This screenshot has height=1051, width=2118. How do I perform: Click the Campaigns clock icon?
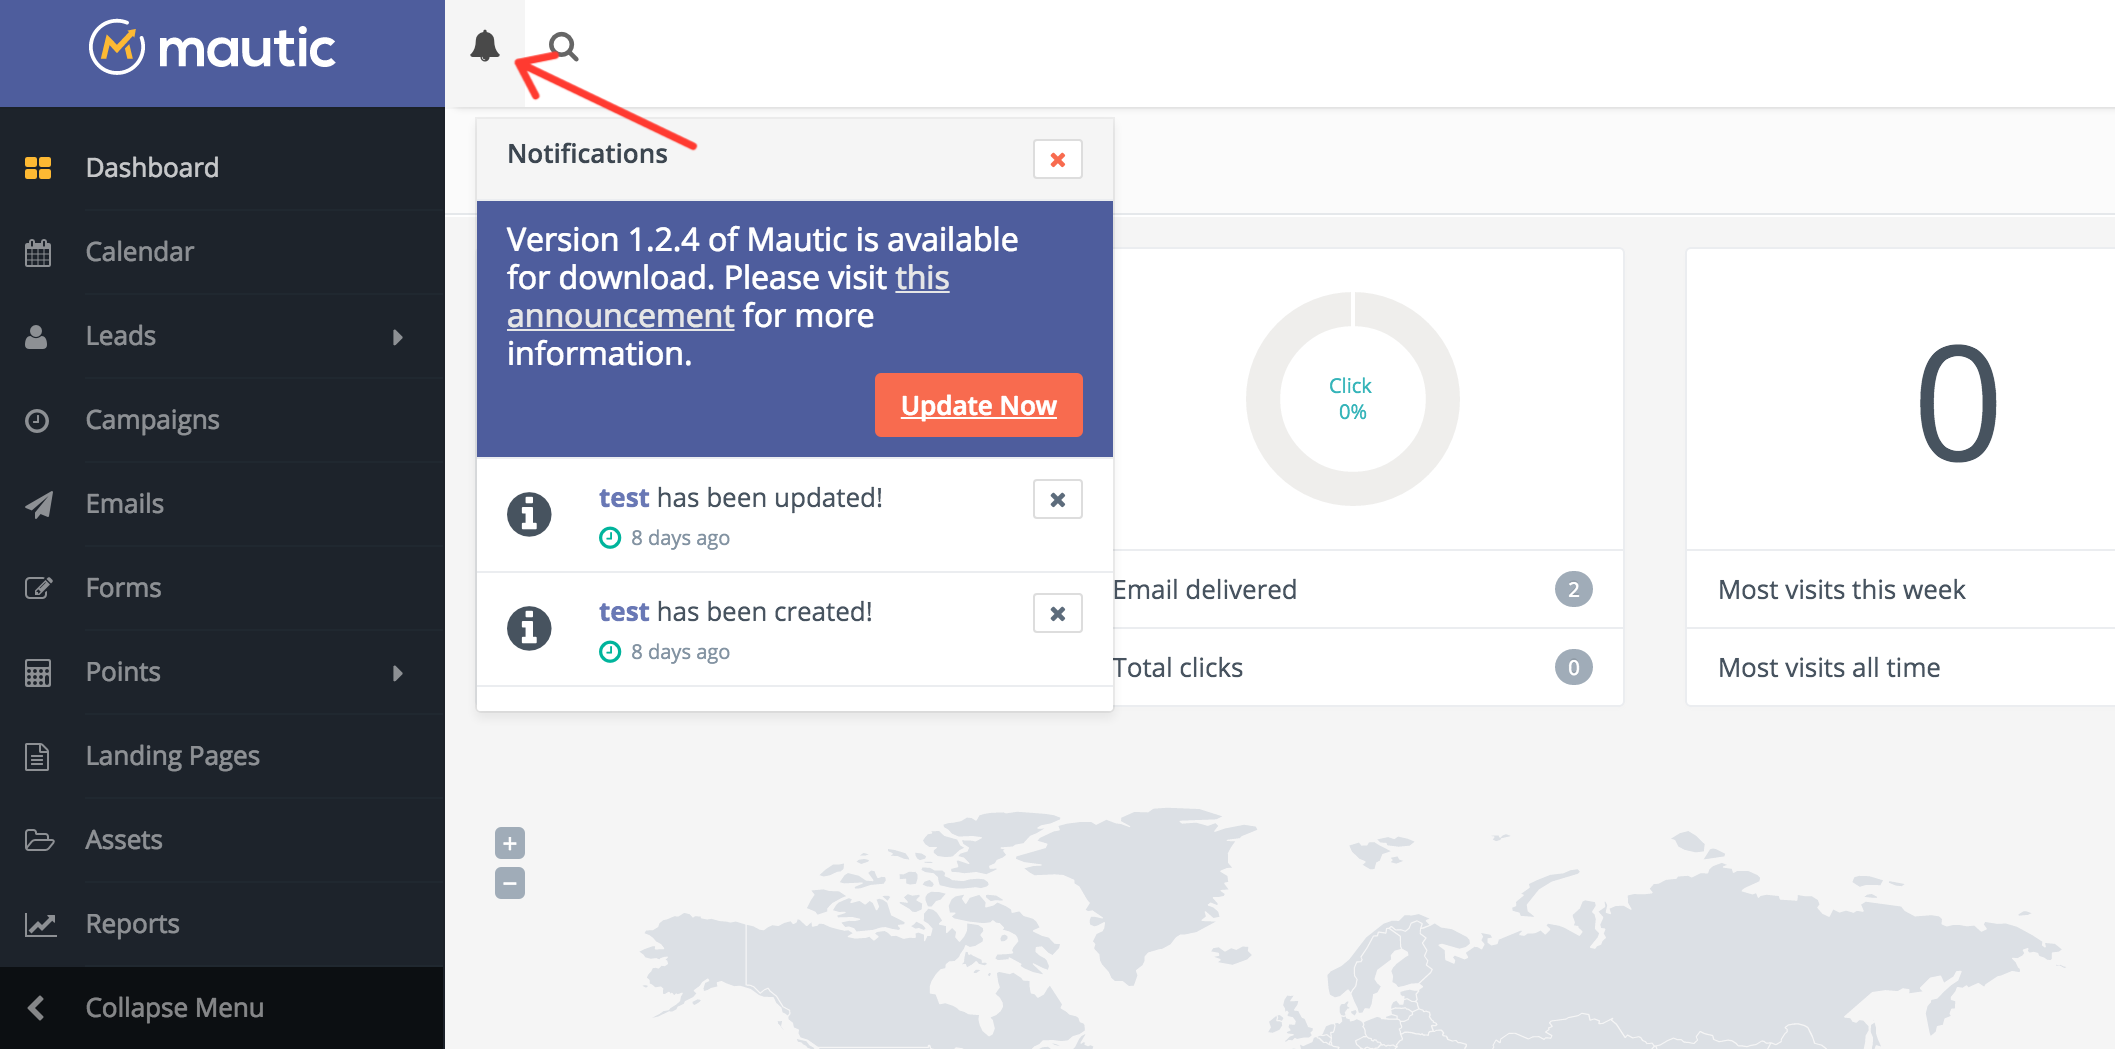pos(37,421)
